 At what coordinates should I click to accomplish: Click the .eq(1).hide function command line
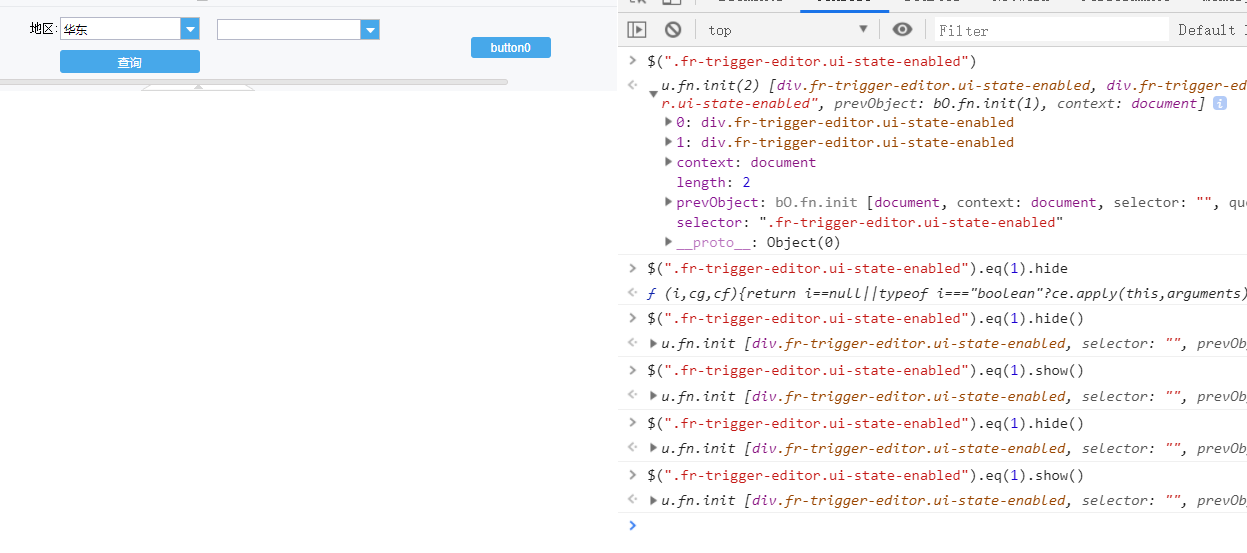[x=858, y=268]
